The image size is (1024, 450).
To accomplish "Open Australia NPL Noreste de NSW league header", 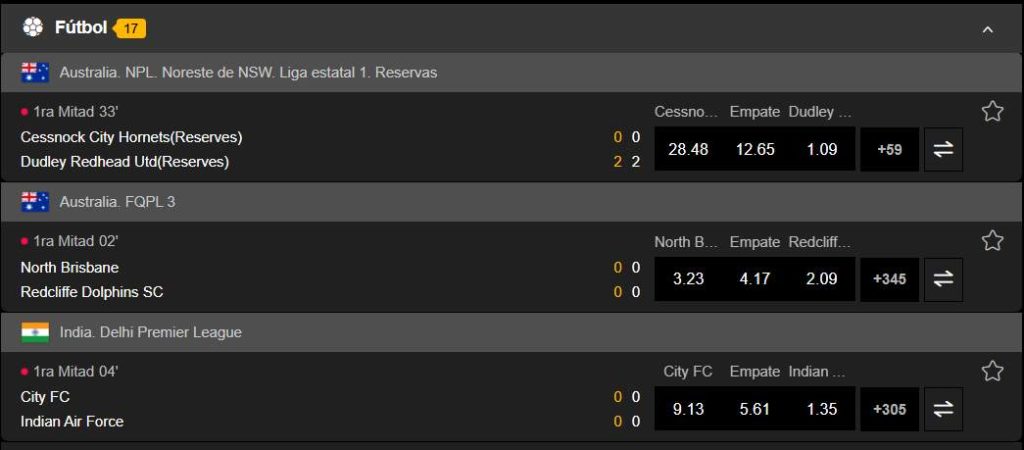I will click(248, 72).
